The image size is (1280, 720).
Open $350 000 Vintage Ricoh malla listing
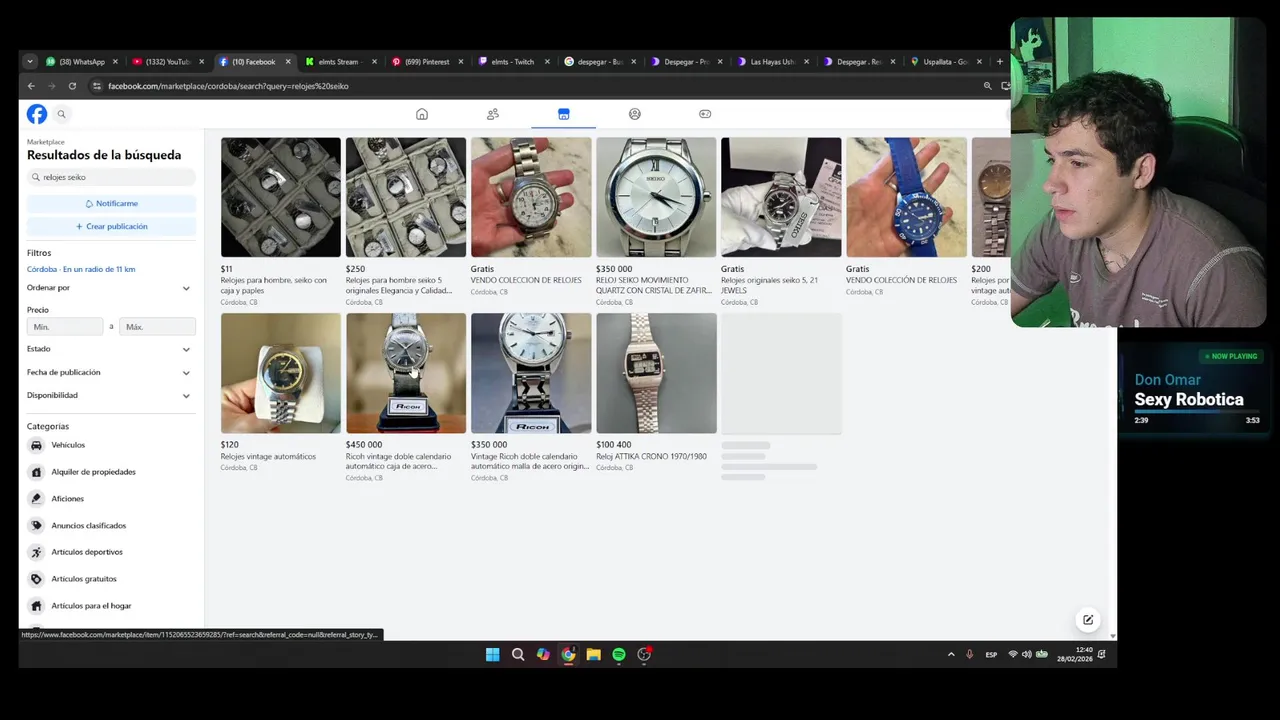tap(531, 397)
